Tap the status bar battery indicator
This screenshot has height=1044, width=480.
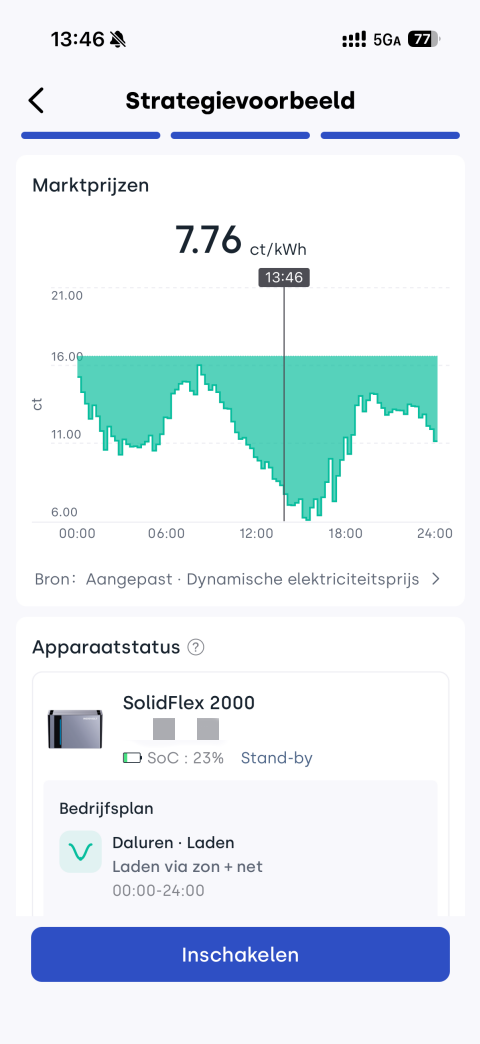(x=423, y=40)
